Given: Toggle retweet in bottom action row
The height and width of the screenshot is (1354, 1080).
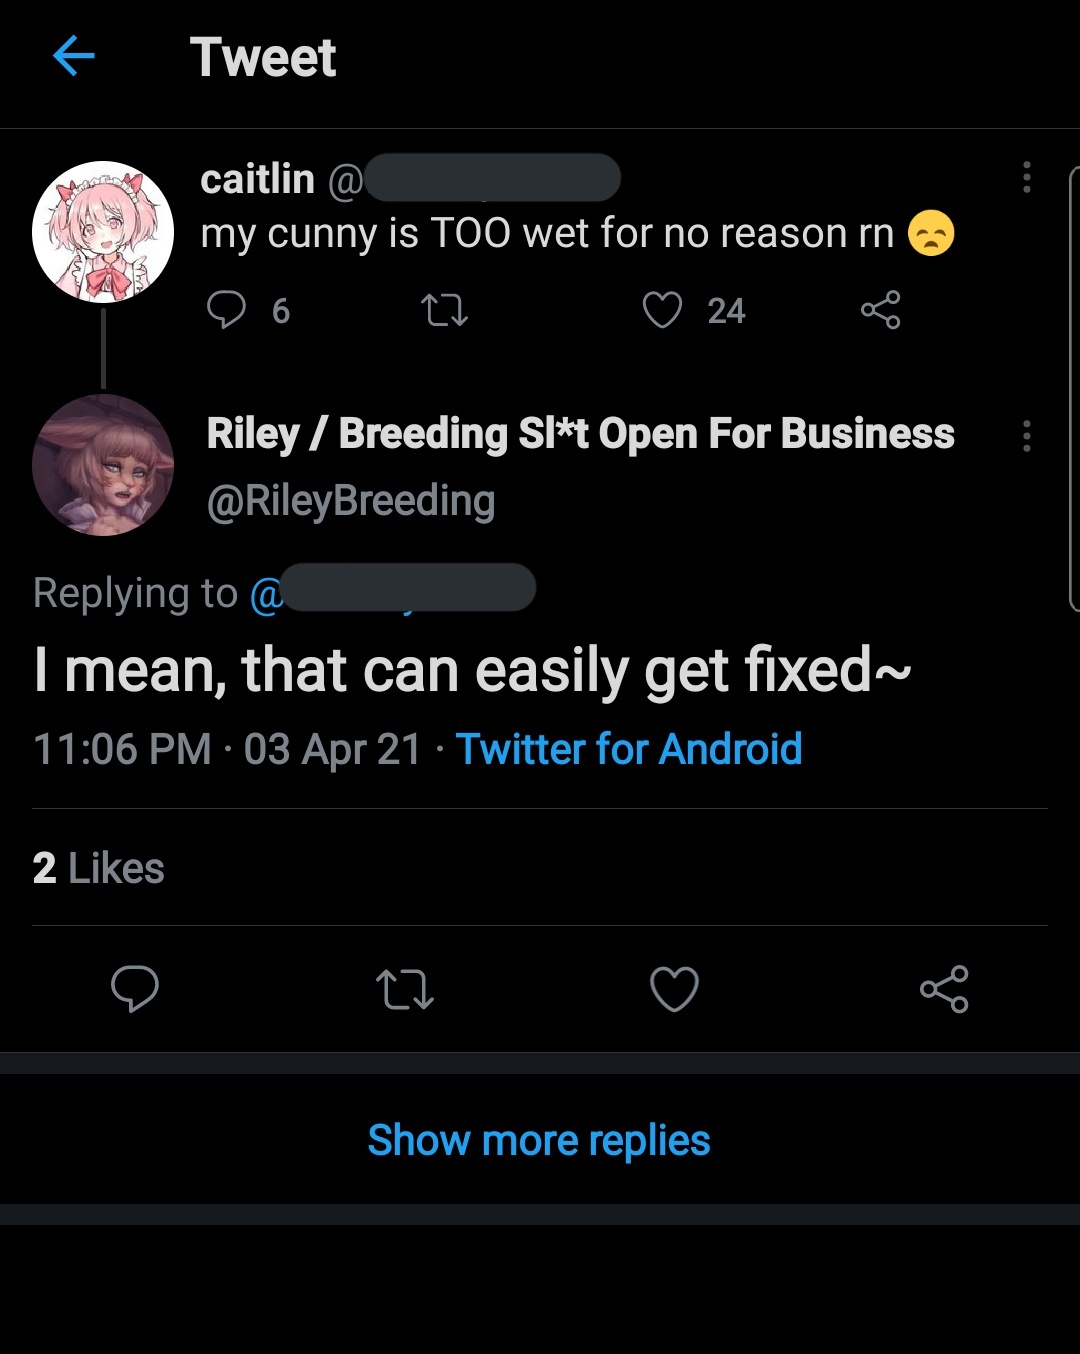Looking at the screenshot, I should (x=404, y=989).
